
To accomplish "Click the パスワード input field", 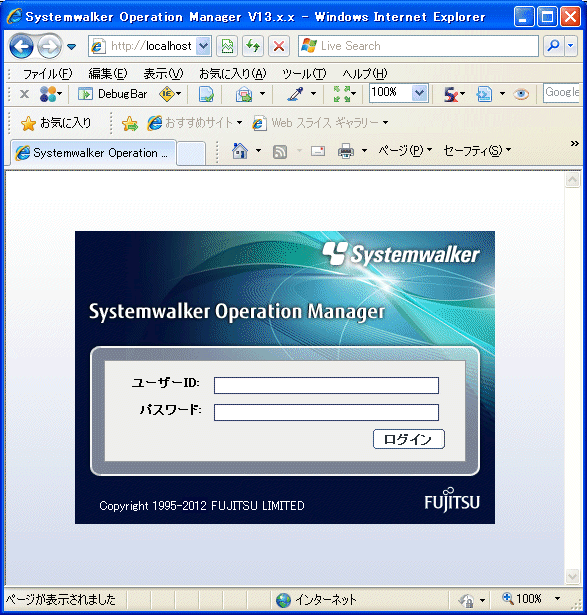I will pos(326,412).
